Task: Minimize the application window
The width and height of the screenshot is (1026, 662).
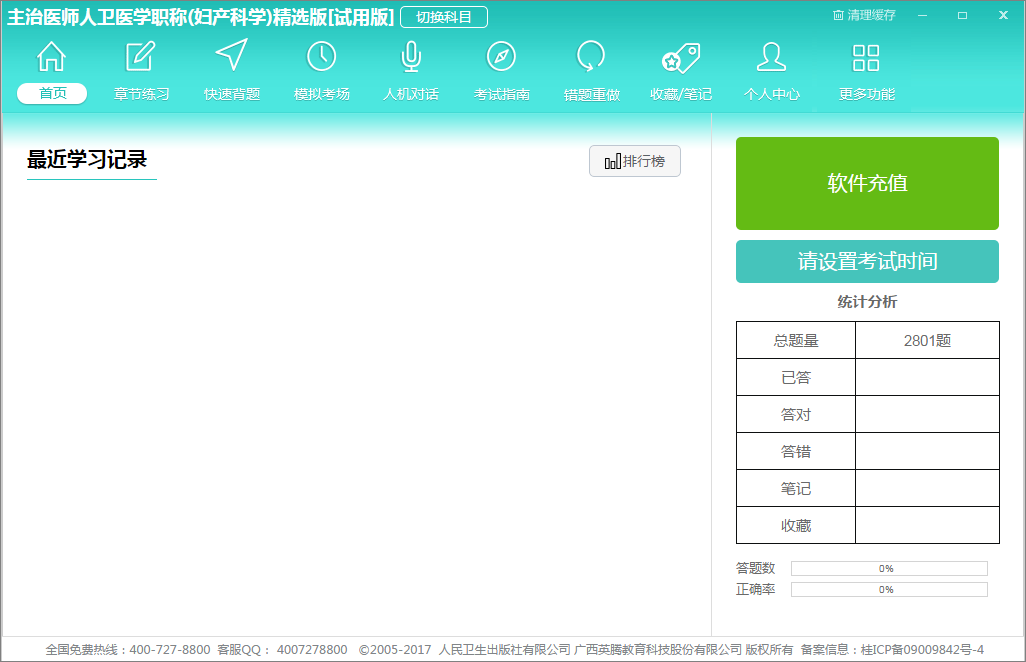Action: [923, 15]
